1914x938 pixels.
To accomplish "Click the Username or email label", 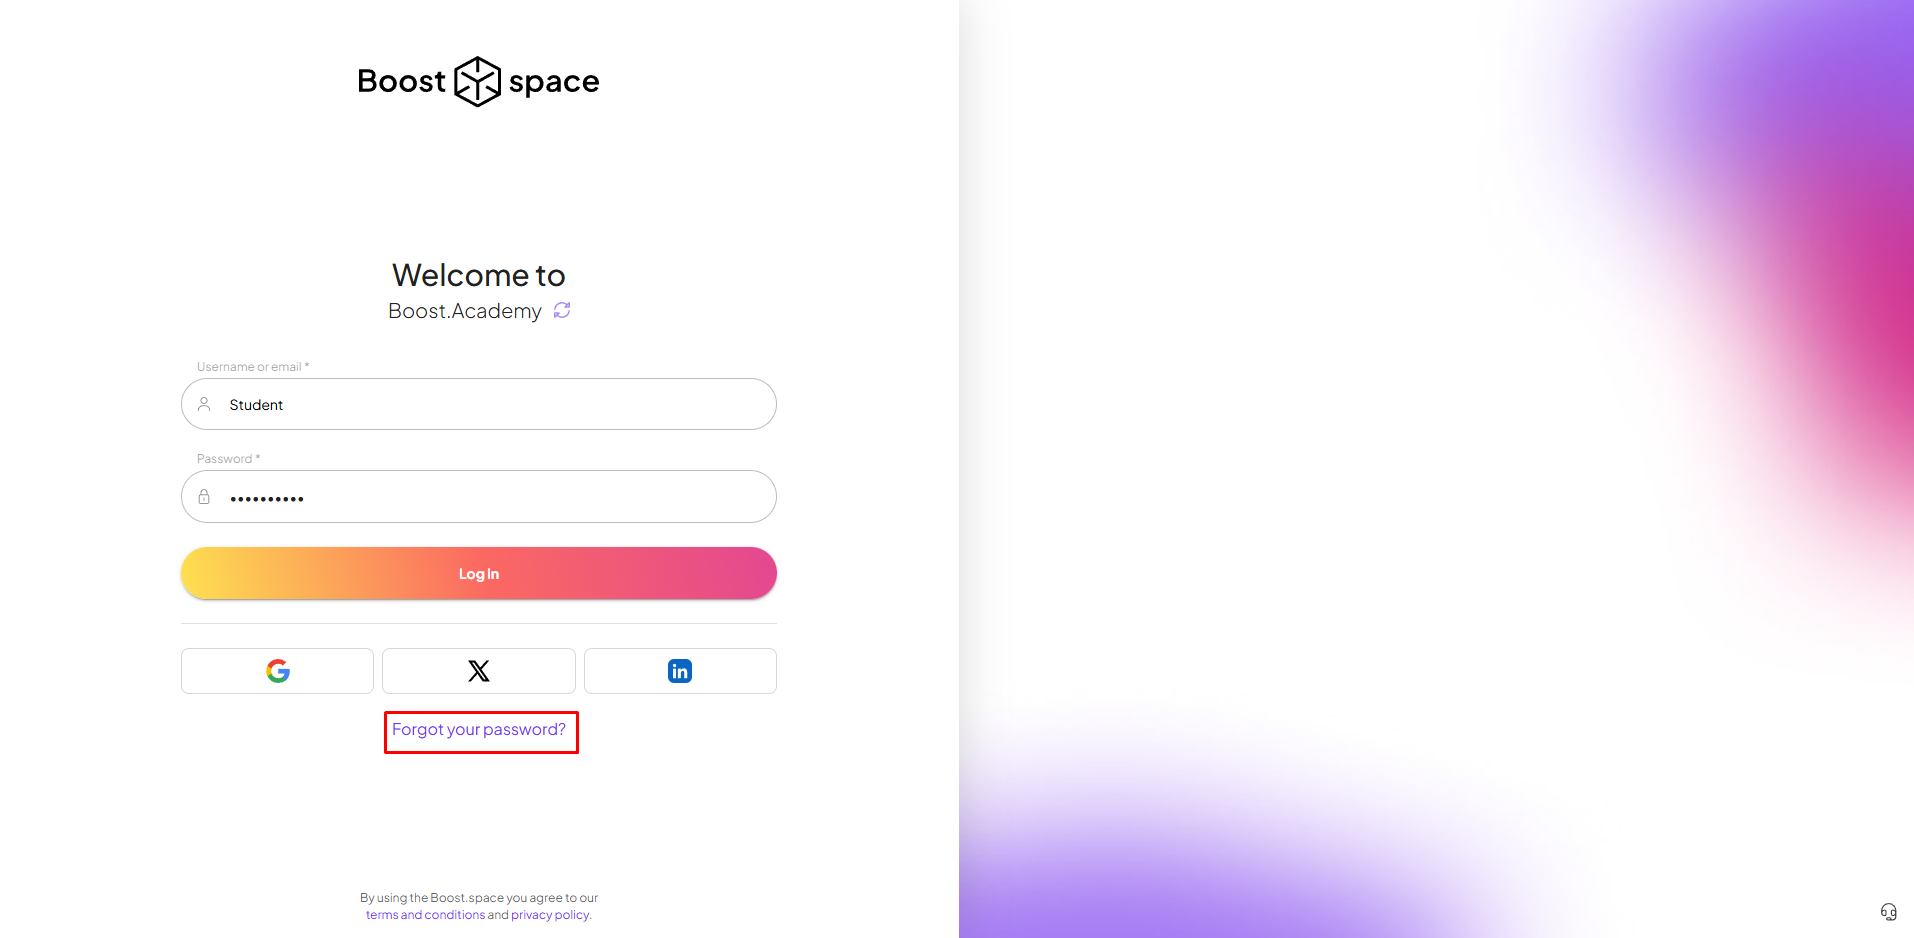I will click(250, 367).
